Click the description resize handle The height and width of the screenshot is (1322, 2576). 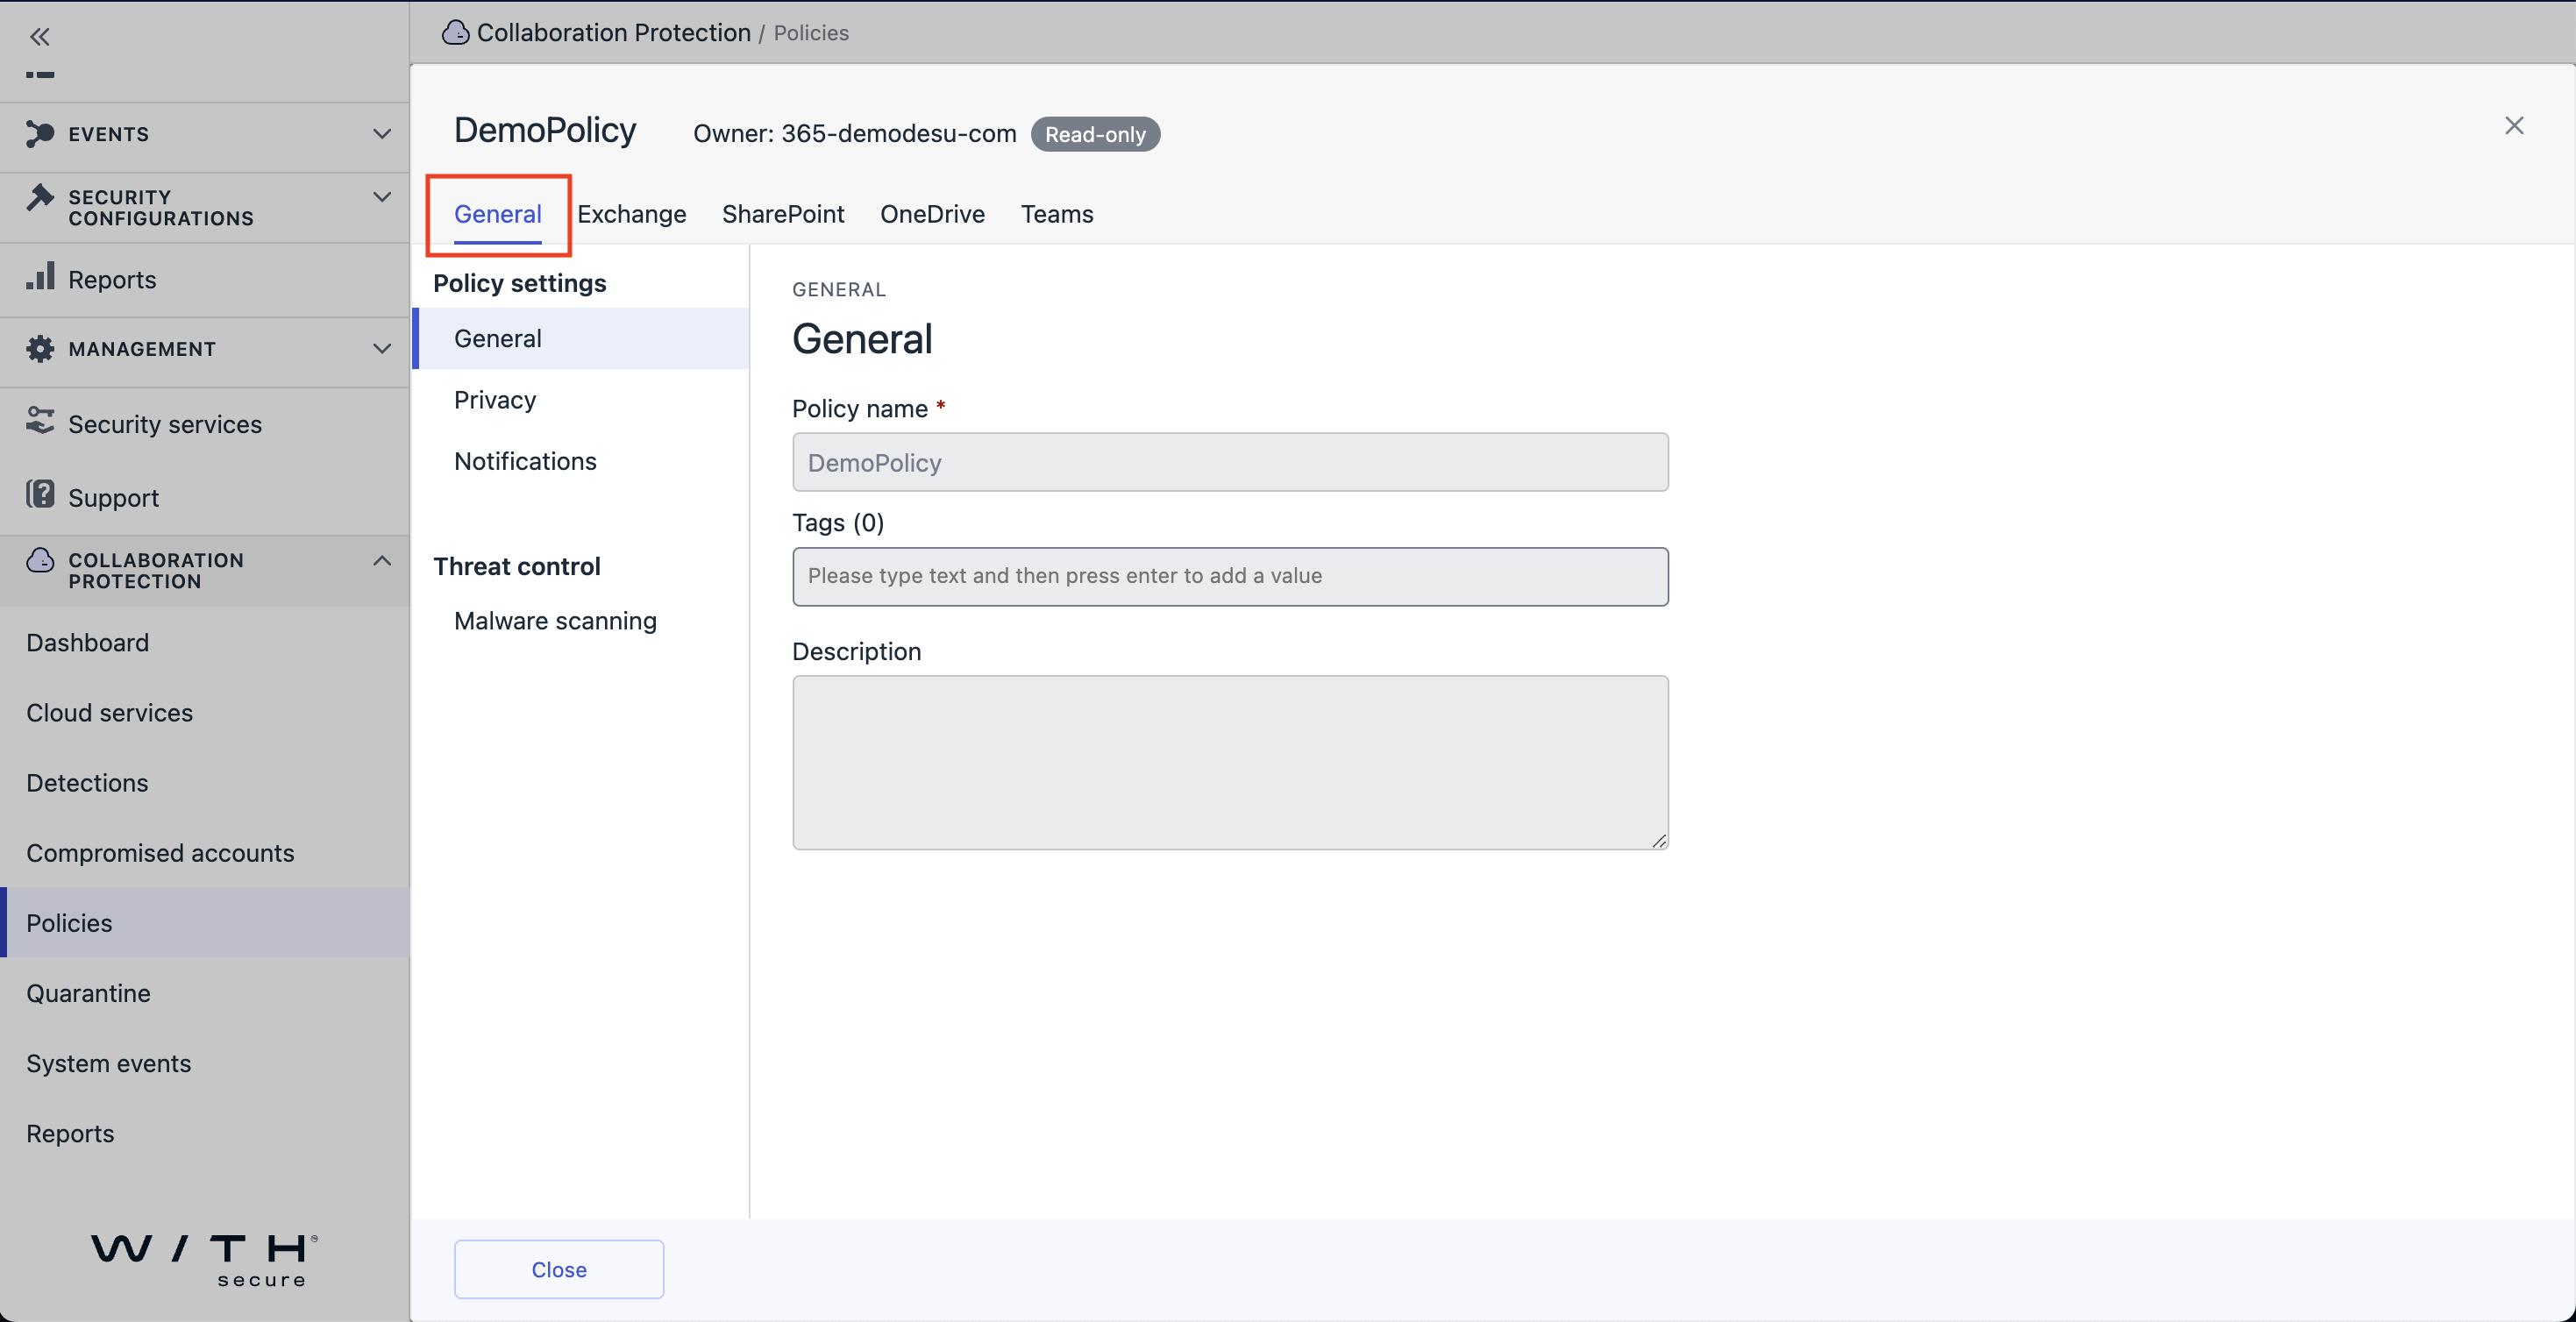coord(1659,841)
